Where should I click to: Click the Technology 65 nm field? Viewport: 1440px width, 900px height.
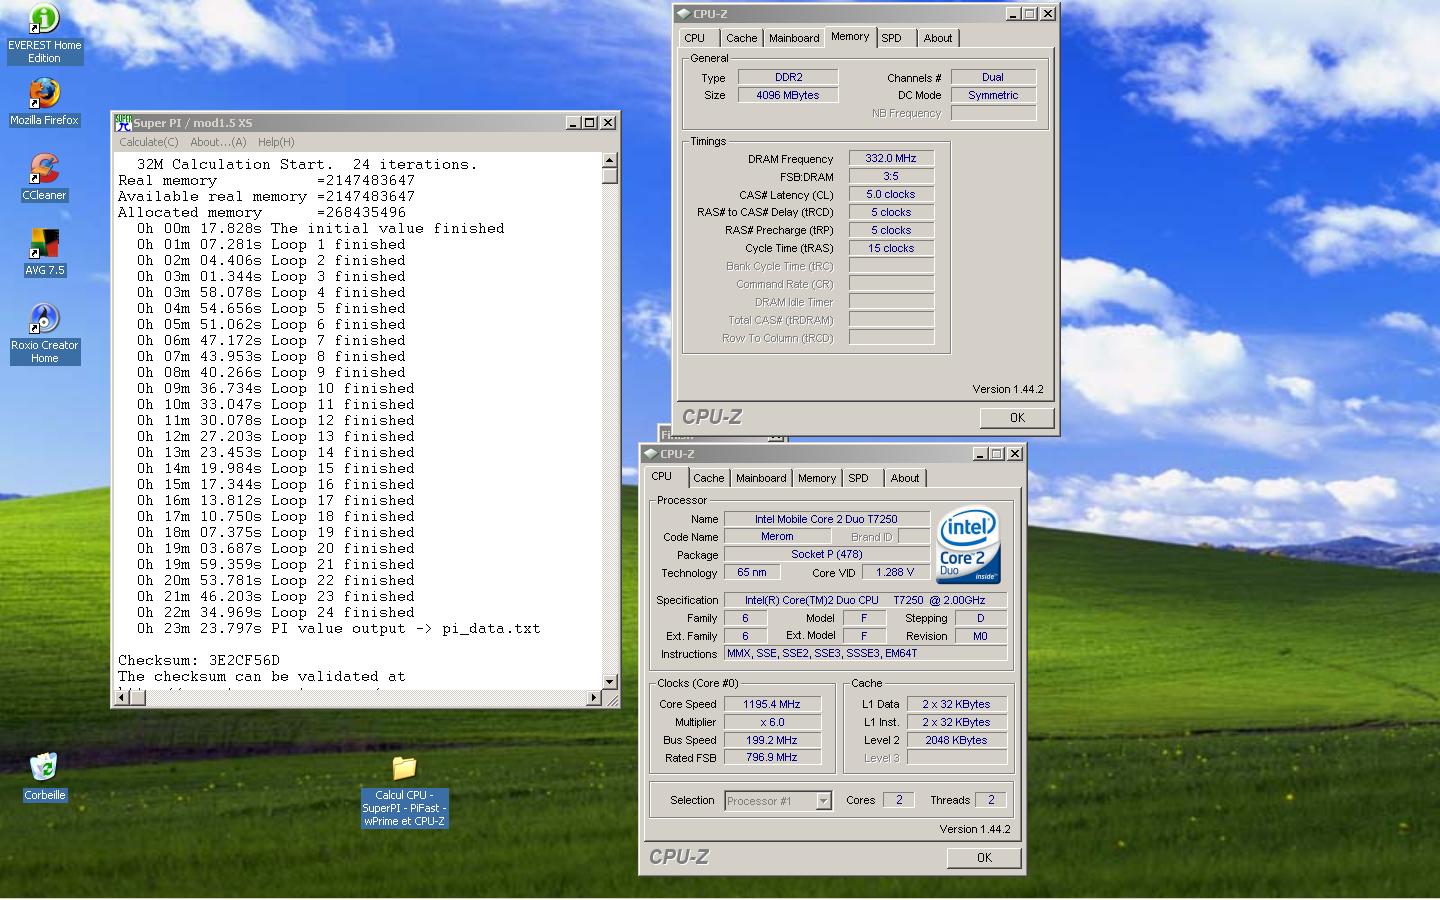pos(752,573)
